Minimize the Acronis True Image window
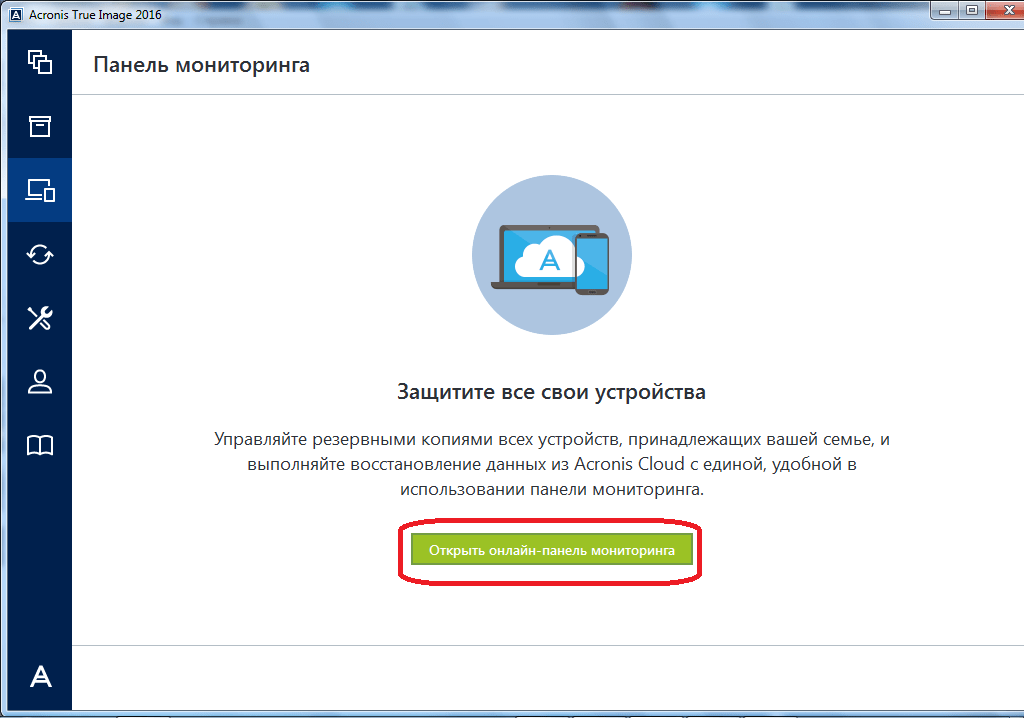 [945, 10]
